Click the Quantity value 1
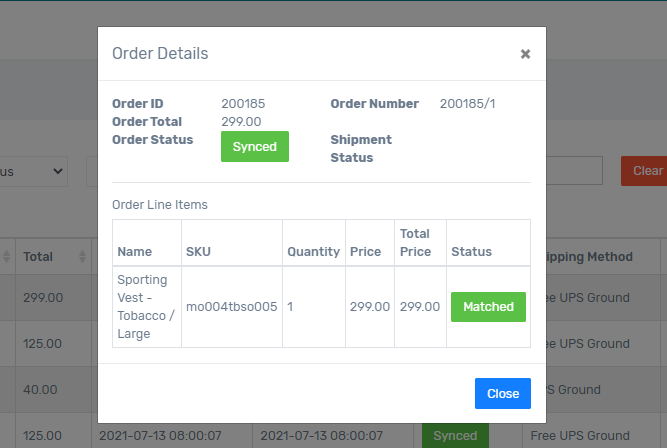 (x=290, y=307)
